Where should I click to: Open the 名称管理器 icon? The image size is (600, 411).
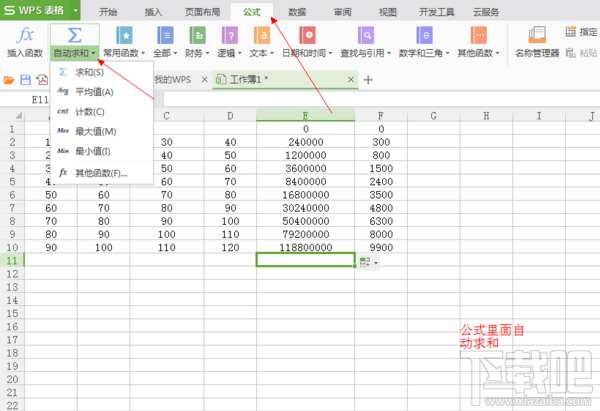537,35
